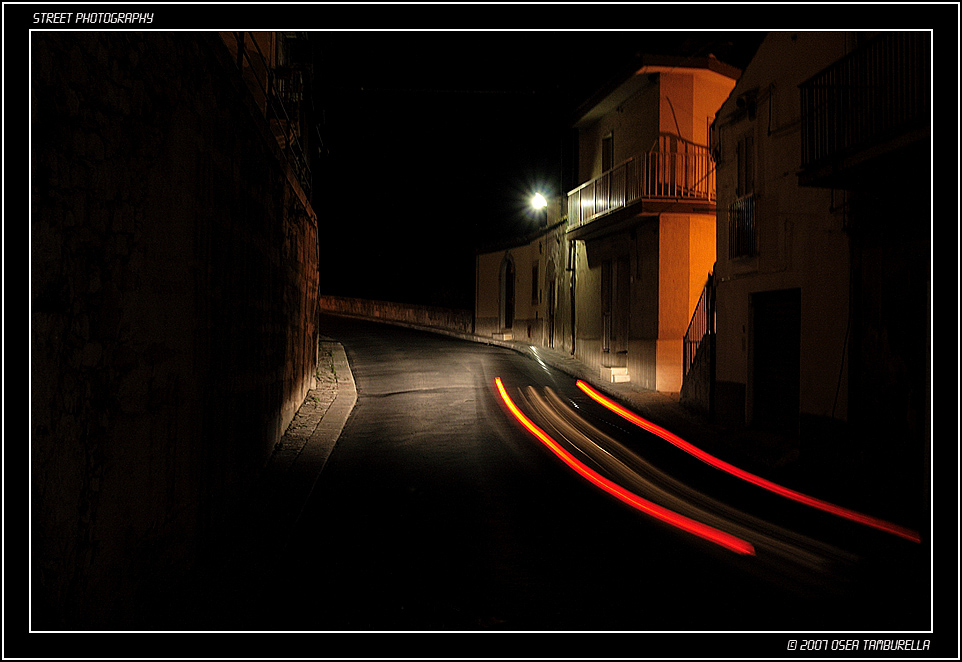This screenshot has width=962, height=662.
Task: Click the dark doorway on the right building
Action: click(775, 360)
